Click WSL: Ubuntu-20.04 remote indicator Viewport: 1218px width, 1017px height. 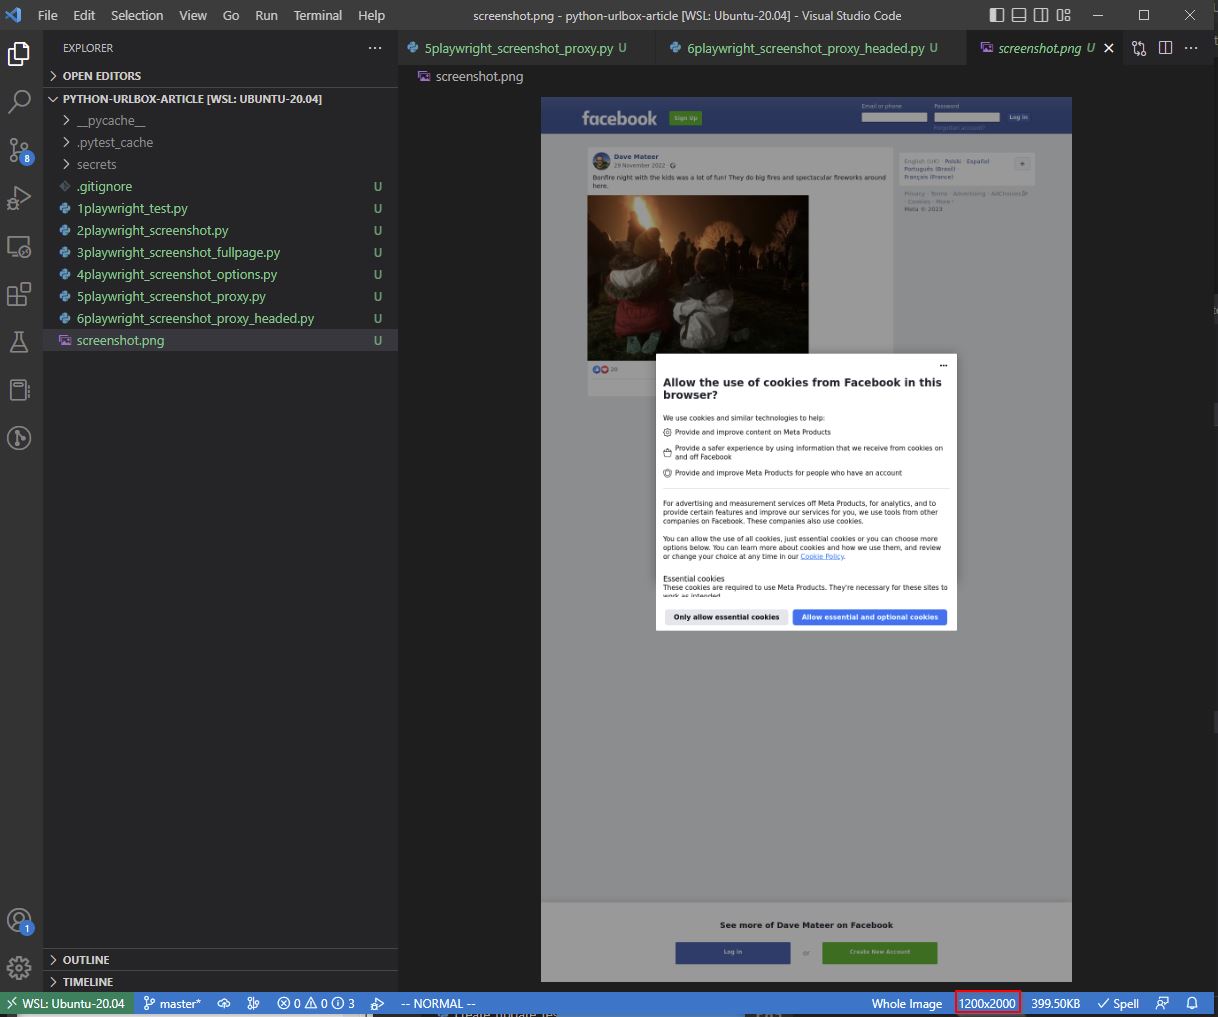[x=66, y=1003]
